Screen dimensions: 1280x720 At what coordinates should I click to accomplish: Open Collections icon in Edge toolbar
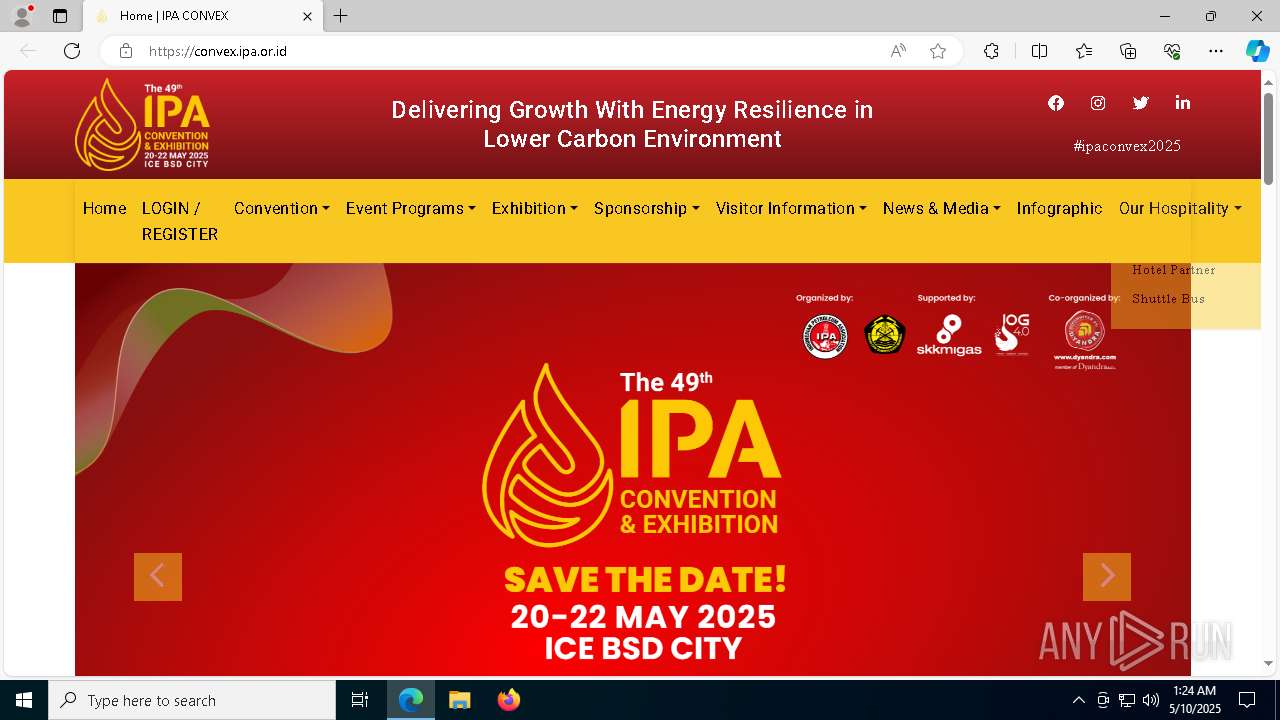click(1128, 51)
